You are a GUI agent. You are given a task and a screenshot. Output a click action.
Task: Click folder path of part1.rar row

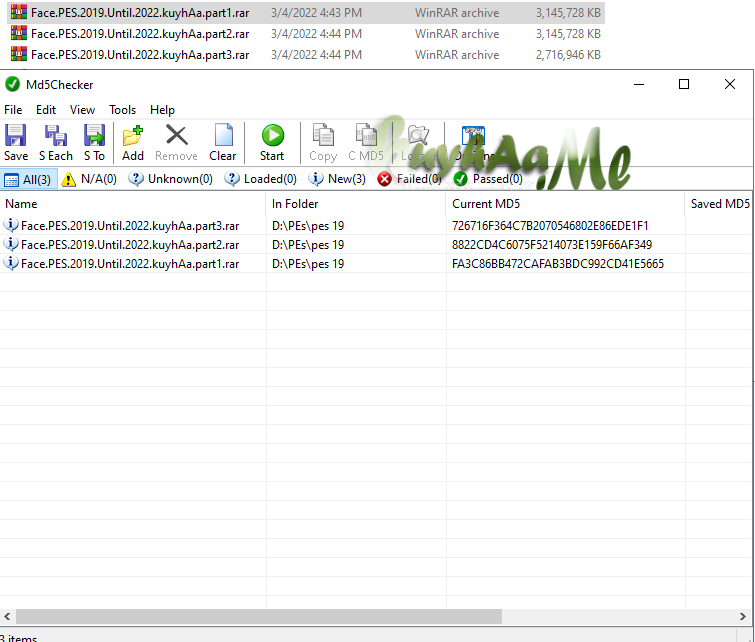pyautogui.click(x=308, y=263)
